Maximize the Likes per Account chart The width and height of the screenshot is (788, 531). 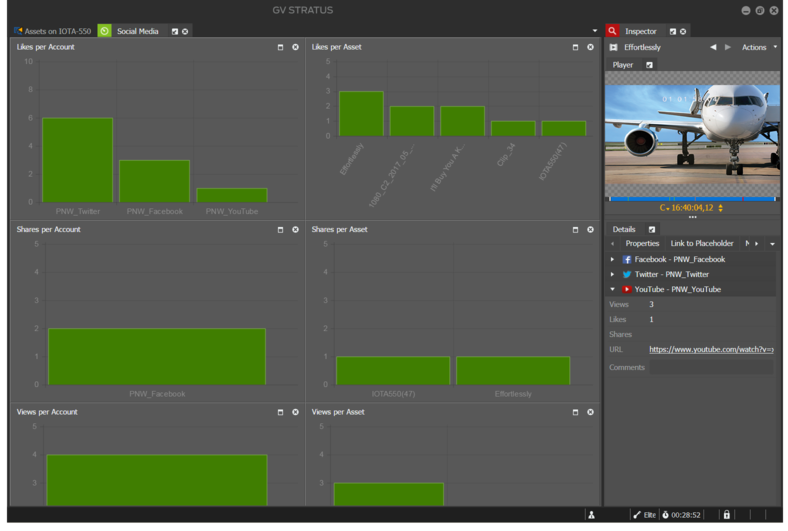coord(280,47)
